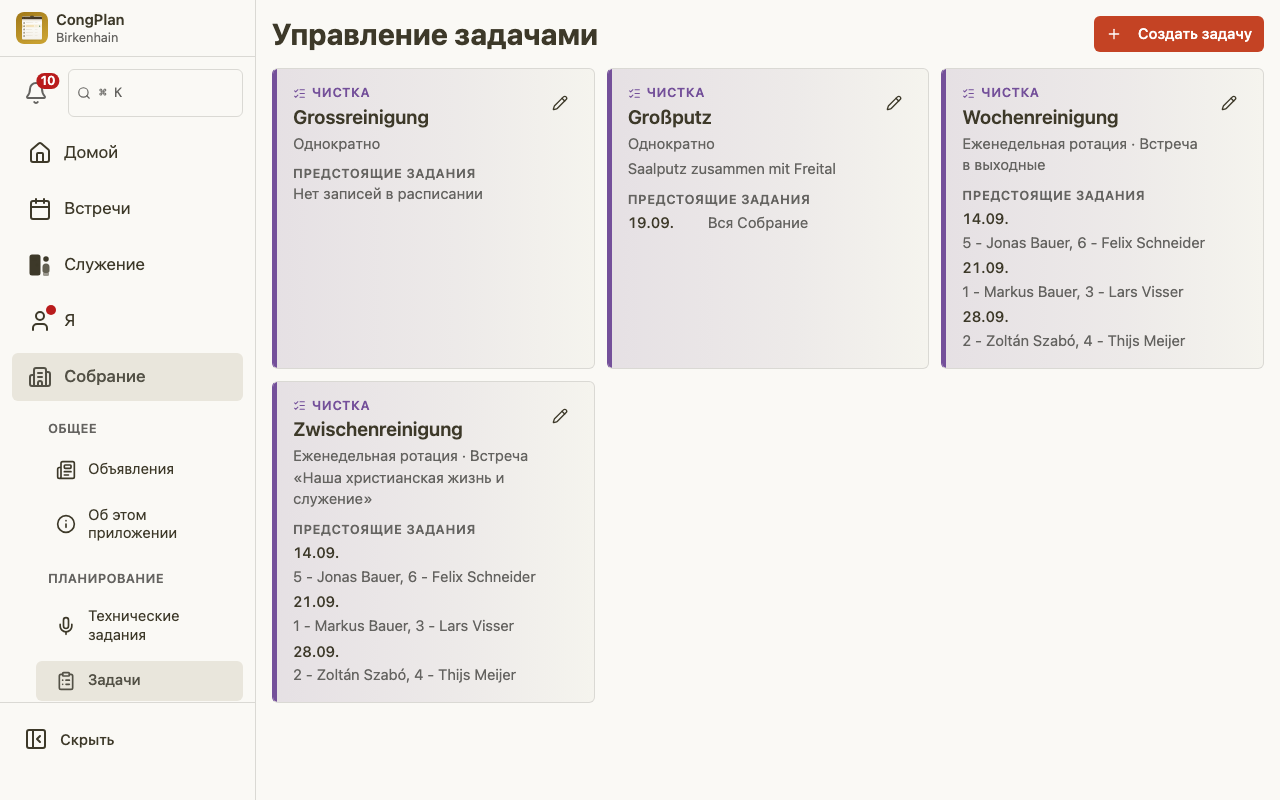Click the Großputz card title
The width and height of the screenshot is (1280, 800).
click(x=670, y=118)
